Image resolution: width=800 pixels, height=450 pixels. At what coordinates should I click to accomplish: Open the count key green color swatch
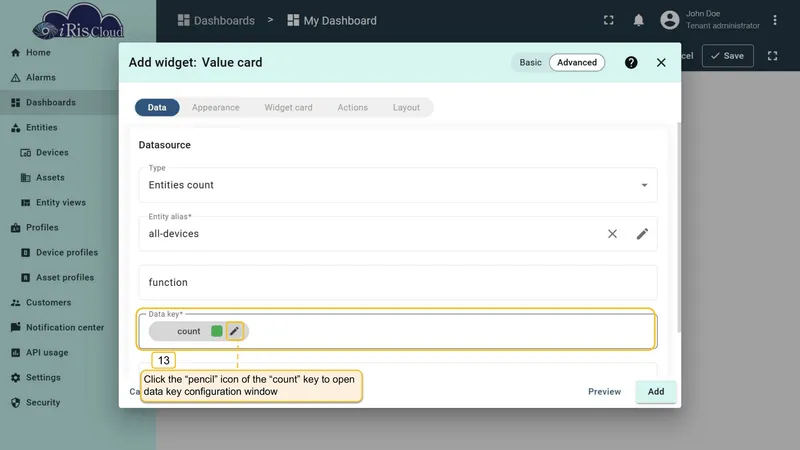[x=217, y=331]
